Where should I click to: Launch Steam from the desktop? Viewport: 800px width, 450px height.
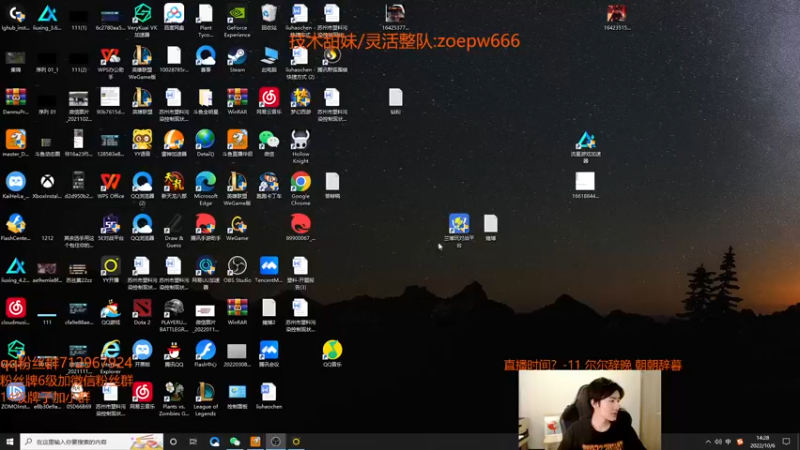pyautogui.click(x=237, y=59)
